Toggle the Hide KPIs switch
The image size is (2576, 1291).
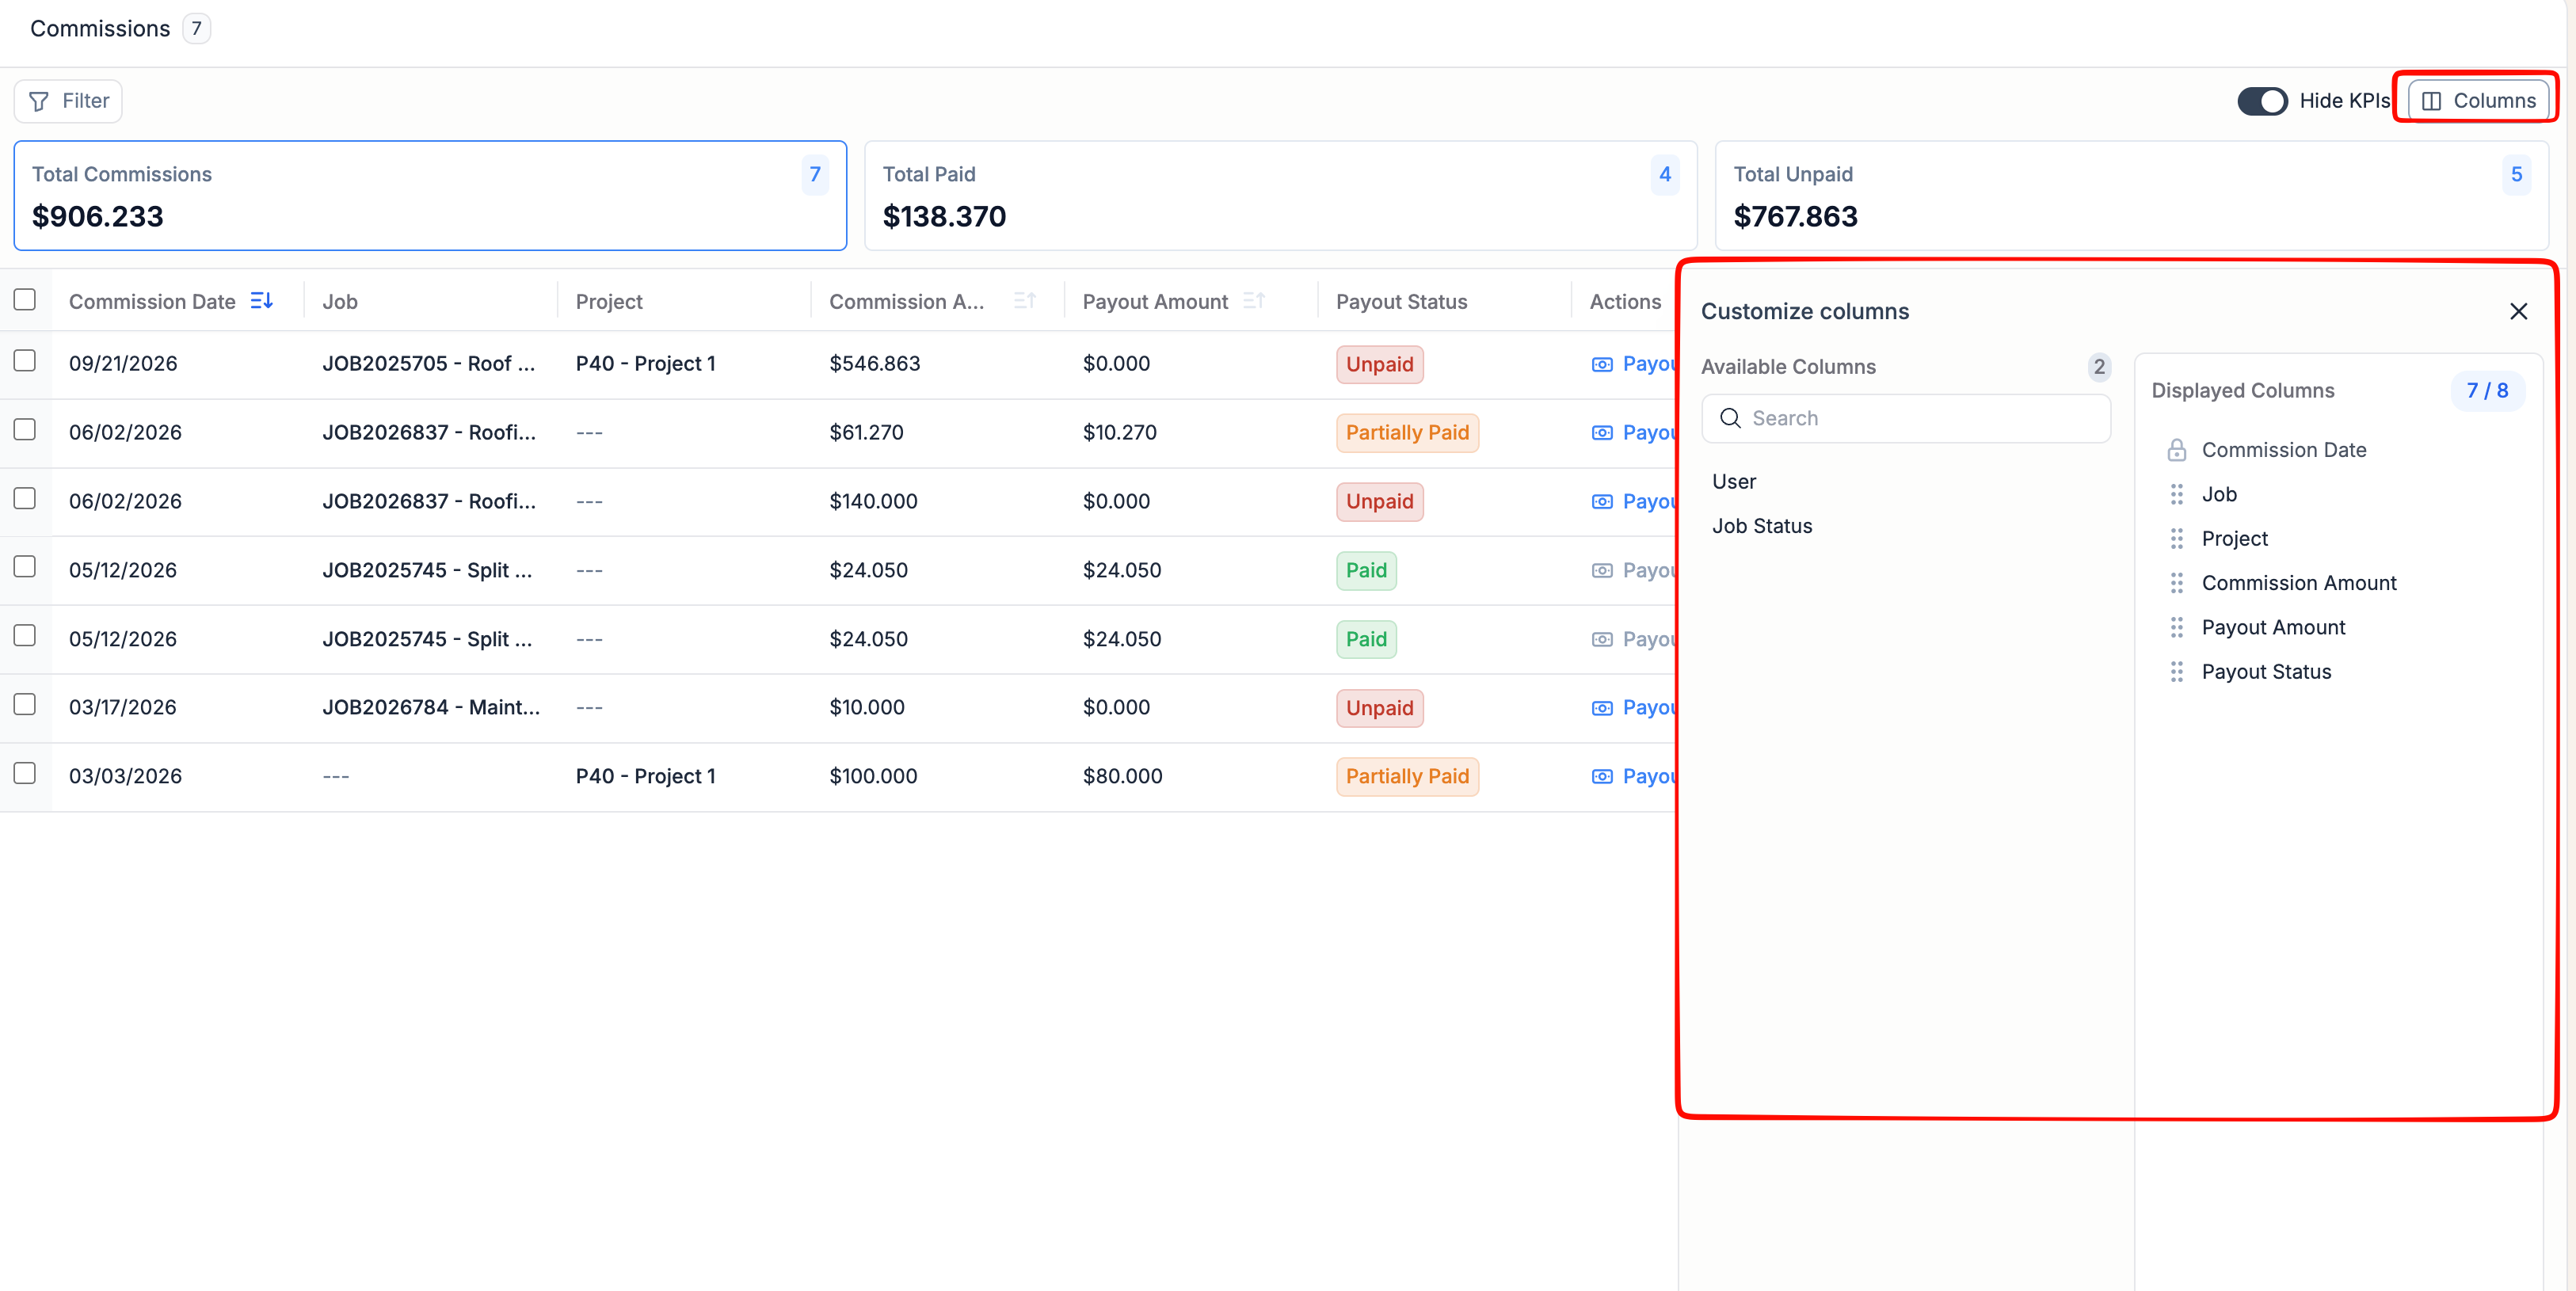[x=2262, y=101]
